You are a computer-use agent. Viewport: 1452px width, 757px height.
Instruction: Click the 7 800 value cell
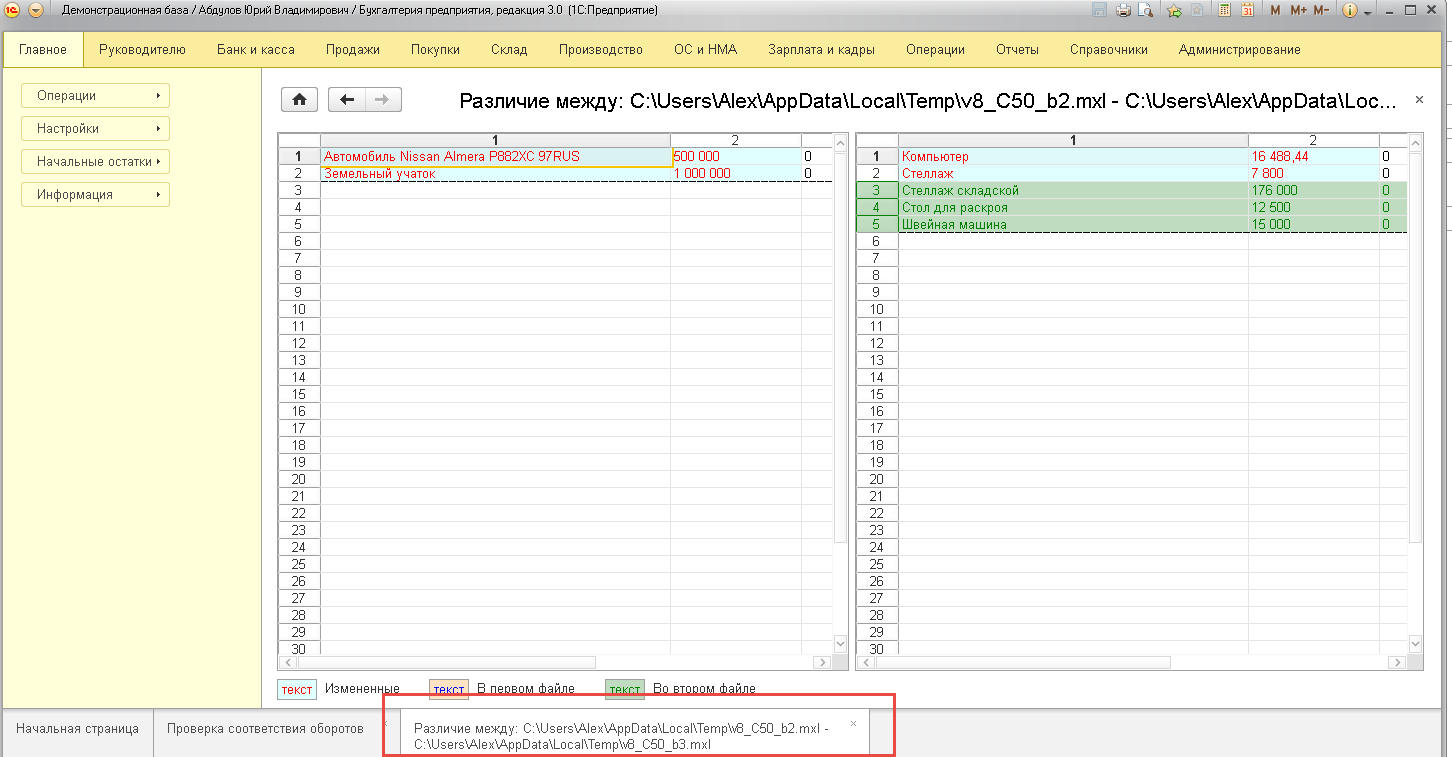pyautogui.click(x=1314, y=173)
